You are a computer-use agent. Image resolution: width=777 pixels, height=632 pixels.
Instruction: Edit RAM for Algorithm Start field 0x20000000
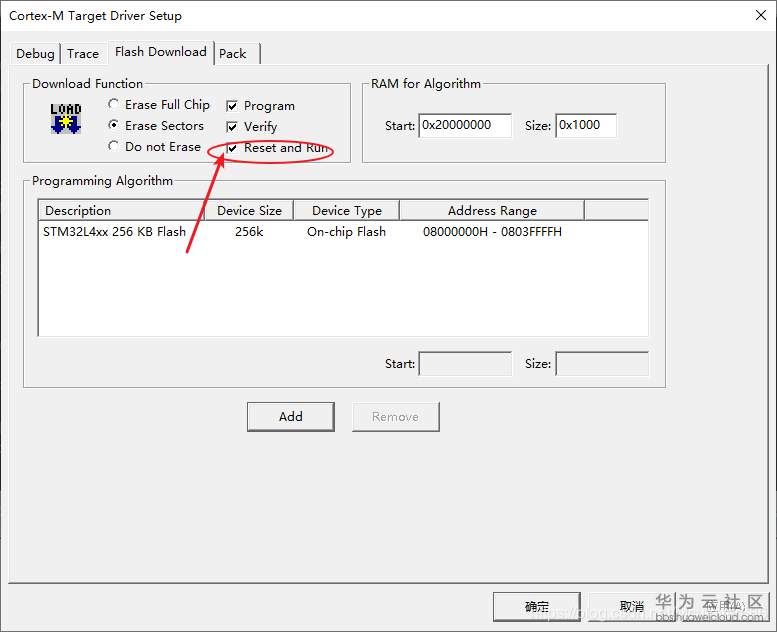tap(465, 125)
